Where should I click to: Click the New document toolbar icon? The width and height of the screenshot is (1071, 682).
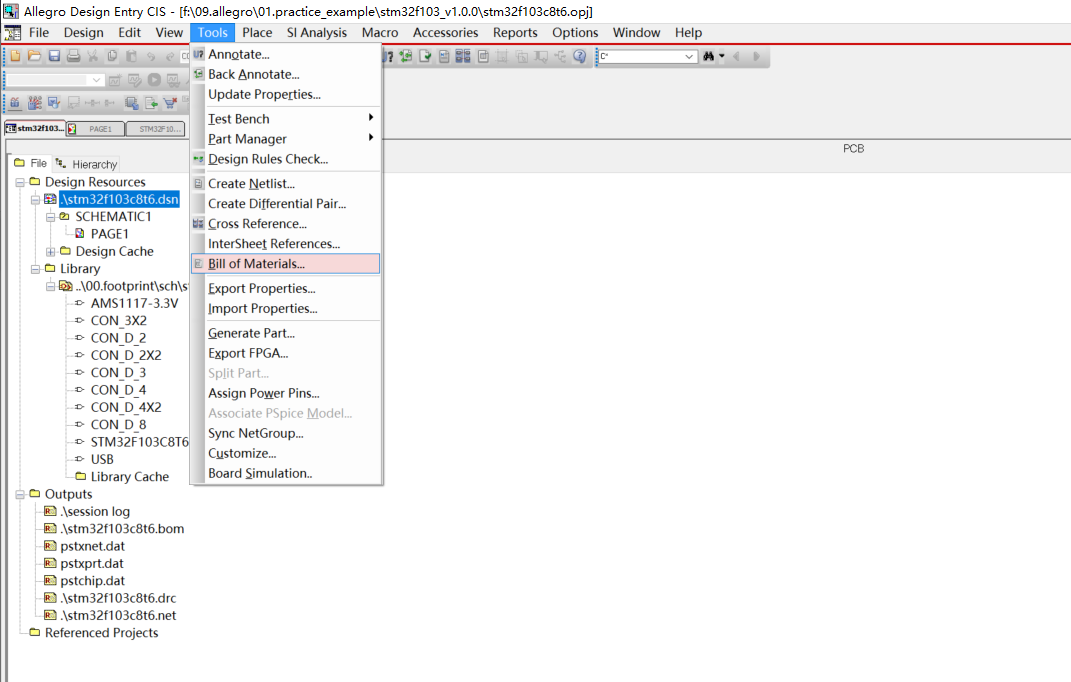point(15,56)
